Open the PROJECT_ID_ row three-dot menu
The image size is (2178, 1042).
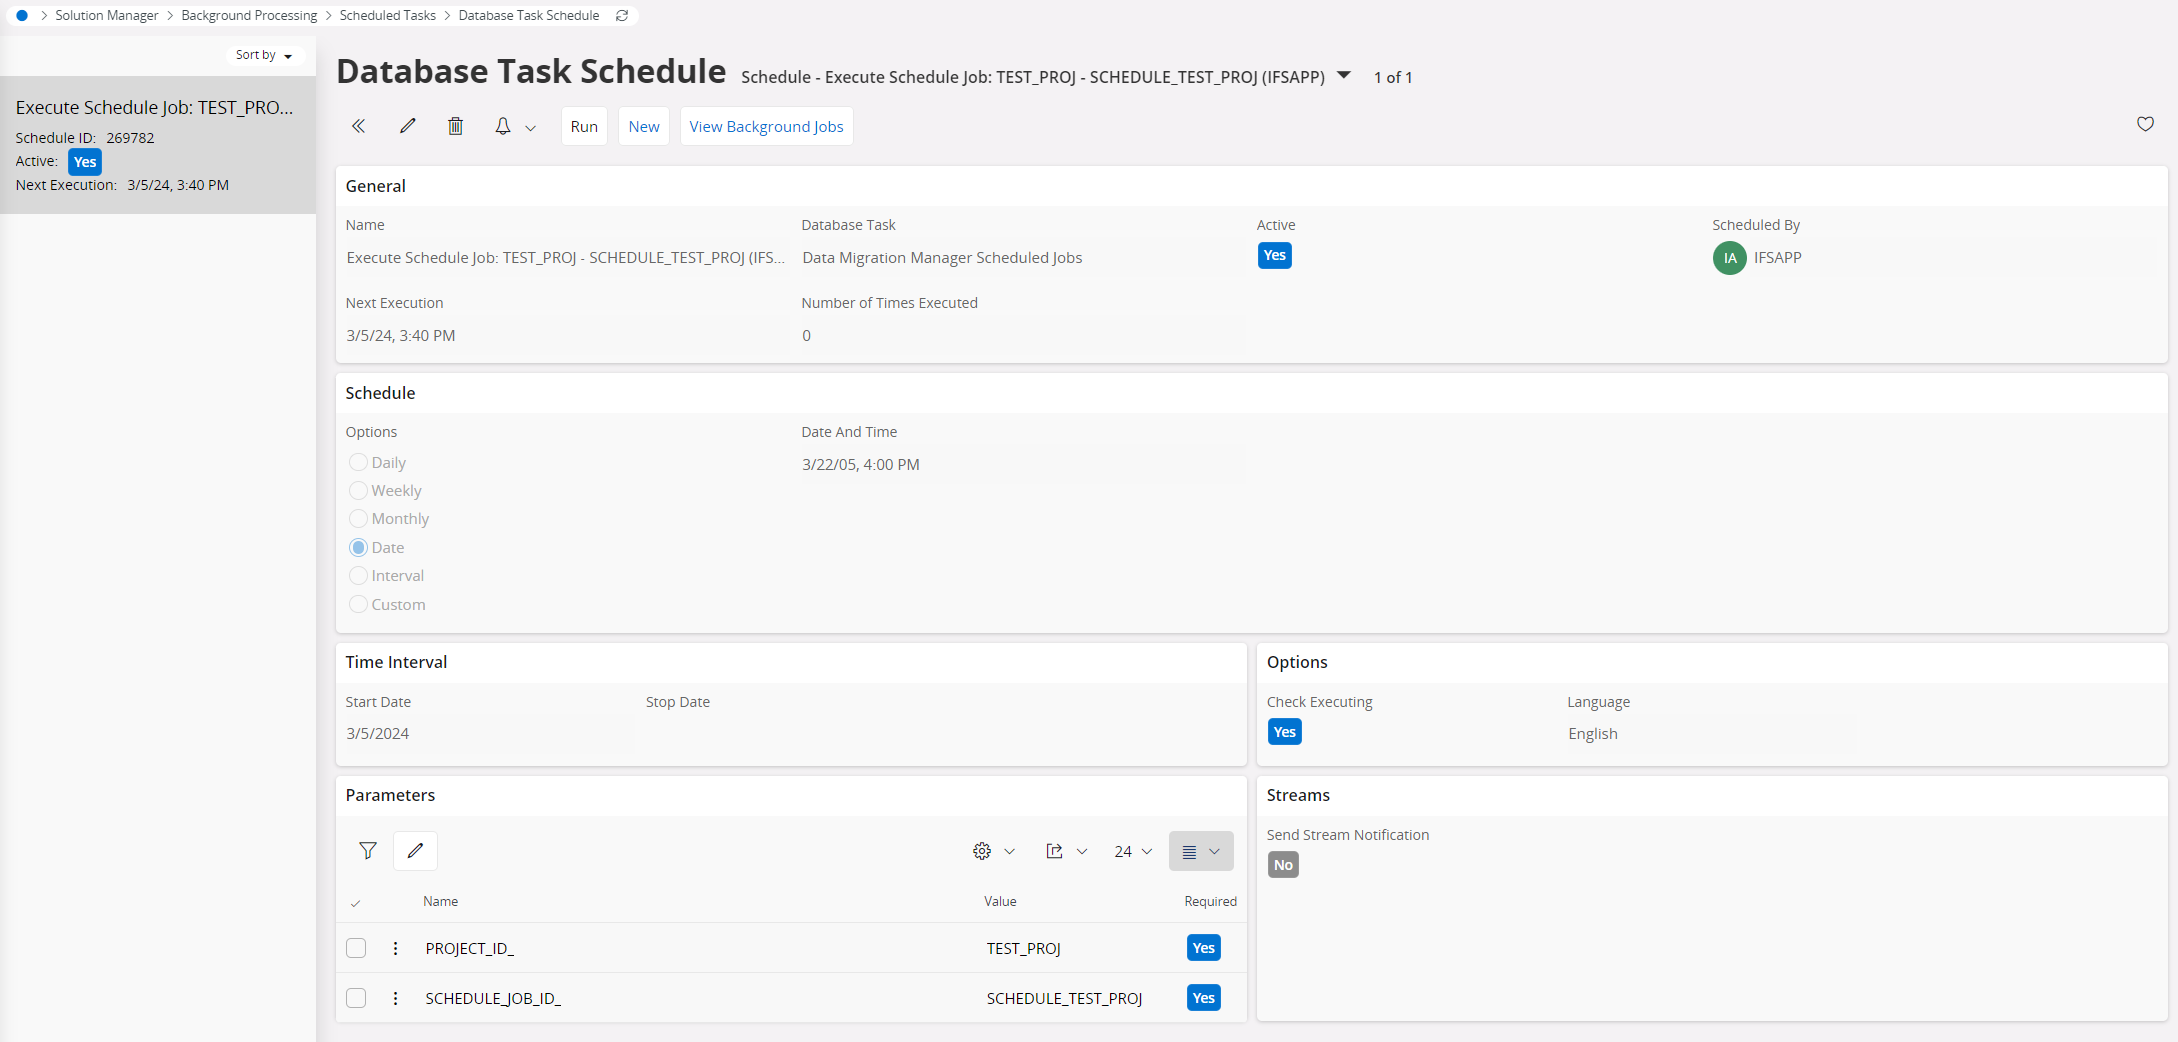(x=396, y=948)
